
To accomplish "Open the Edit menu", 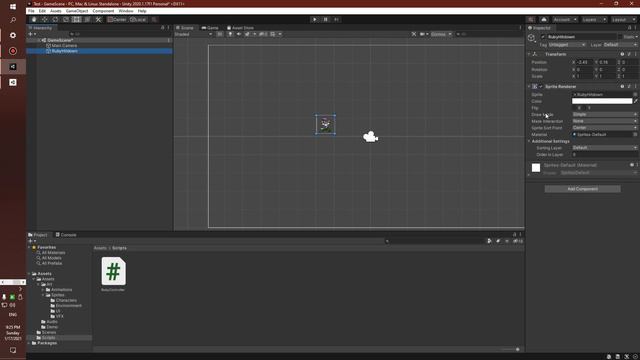I will (x=42, y=11).
